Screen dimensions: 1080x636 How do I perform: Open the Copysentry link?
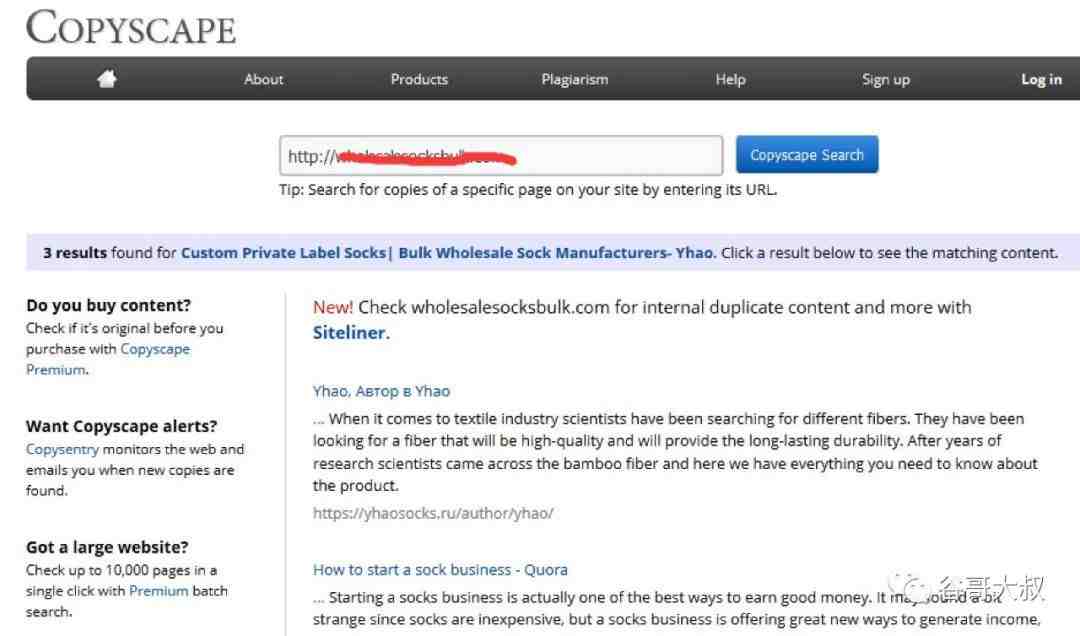pyautogui.click(x=63, y=449)
